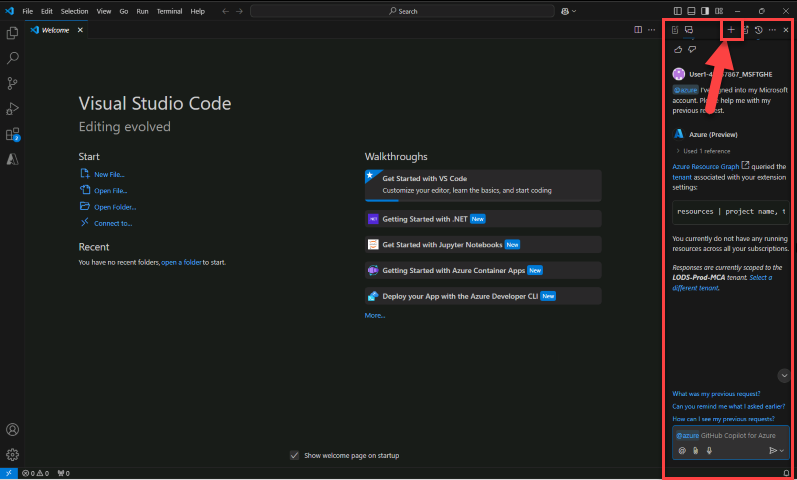
Task: Open Source Control view
Action: click(13, 84)
